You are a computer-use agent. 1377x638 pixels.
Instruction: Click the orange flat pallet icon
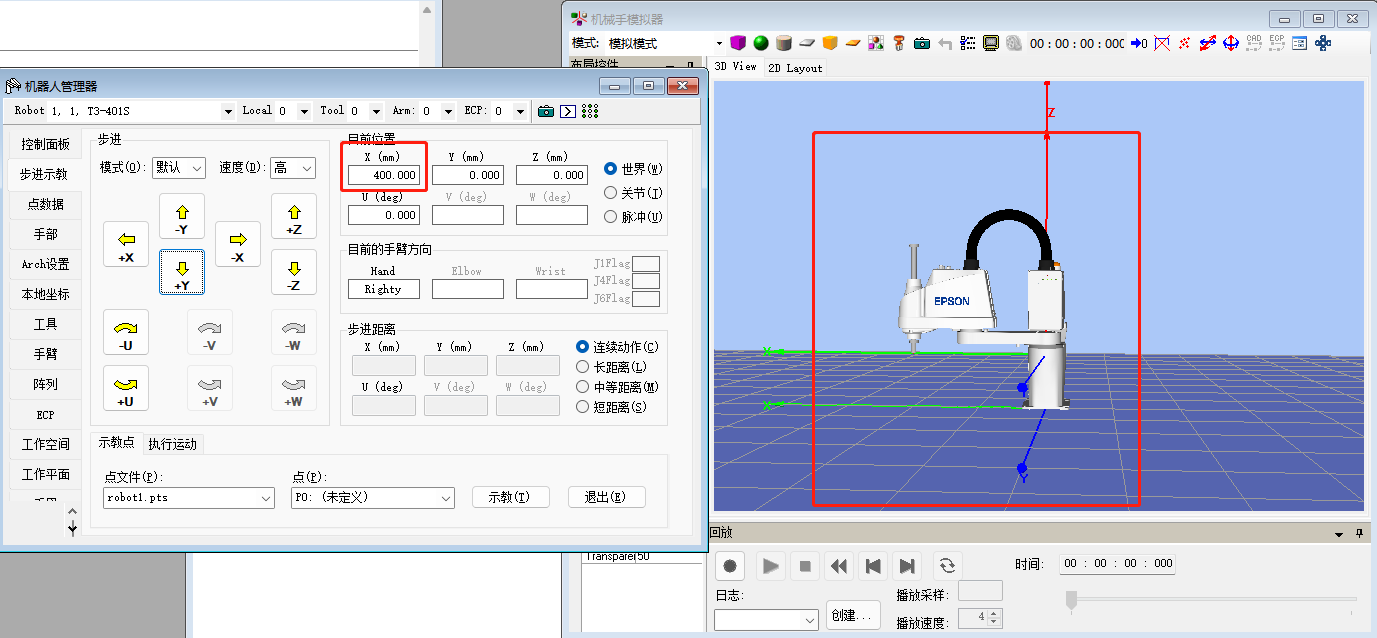[853, 43]
